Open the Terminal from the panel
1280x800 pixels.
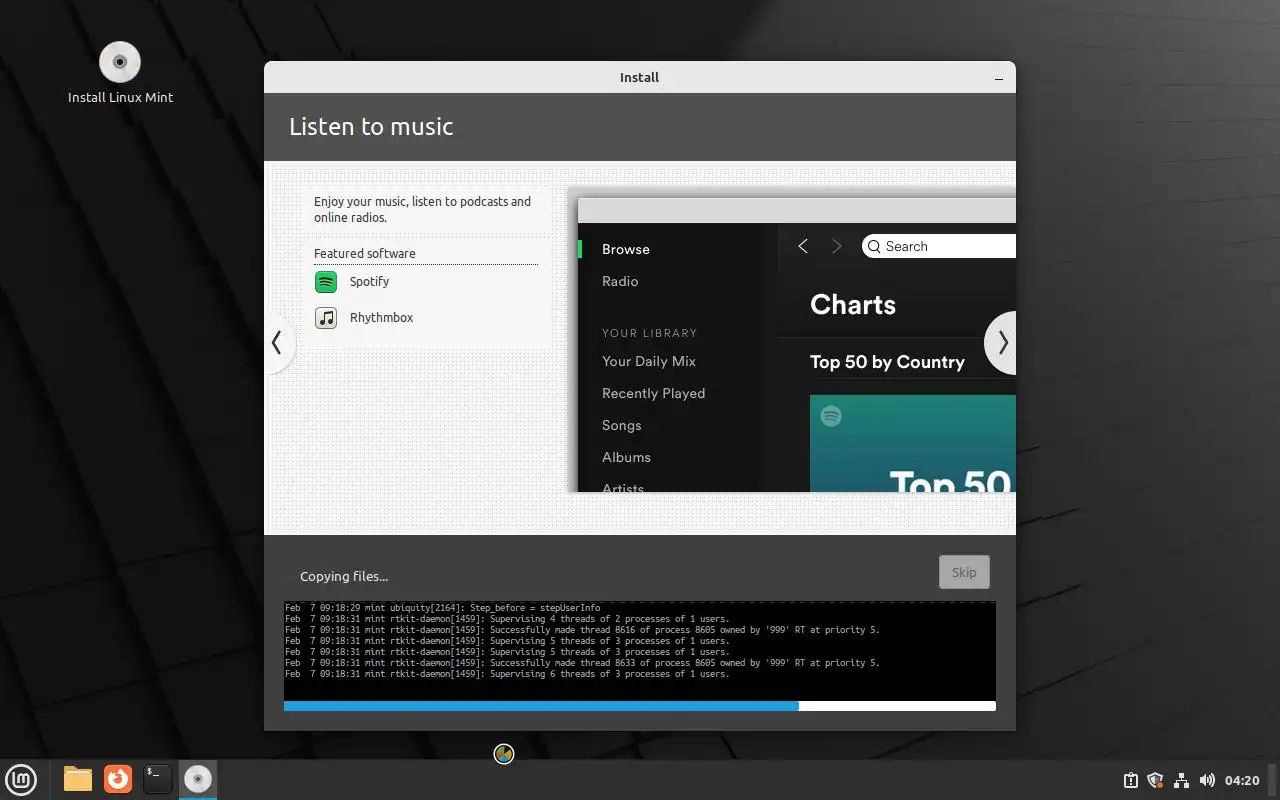pos(158,779)
